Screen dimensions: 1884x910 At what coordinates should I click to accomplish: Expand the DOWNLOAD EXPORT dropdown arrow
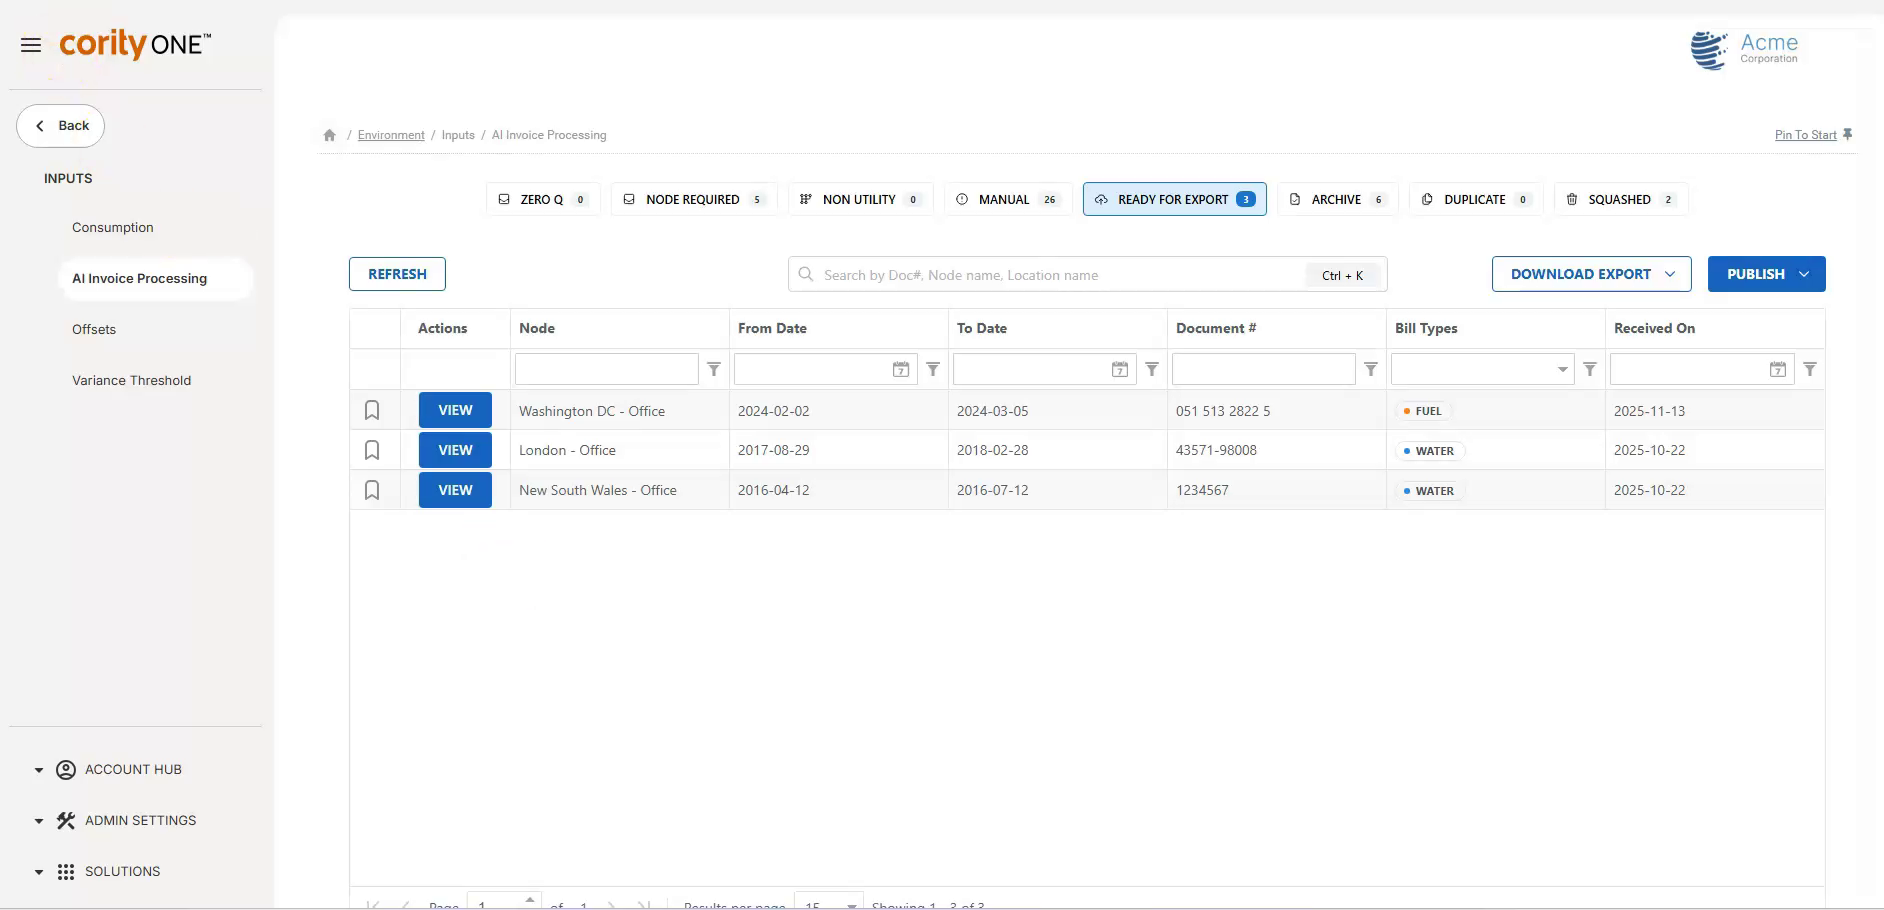coord(1671,273)
